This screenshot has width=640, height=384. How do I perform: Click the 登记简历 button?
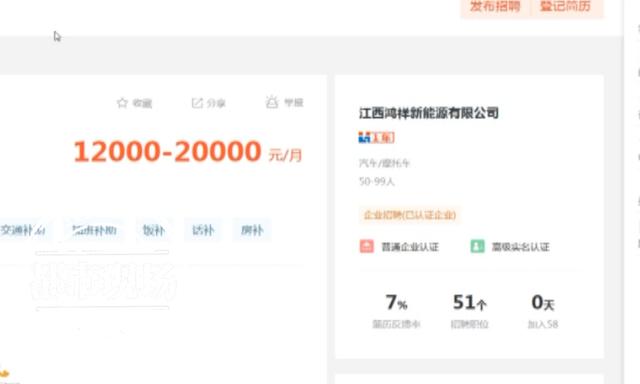[x=566, y=7]
